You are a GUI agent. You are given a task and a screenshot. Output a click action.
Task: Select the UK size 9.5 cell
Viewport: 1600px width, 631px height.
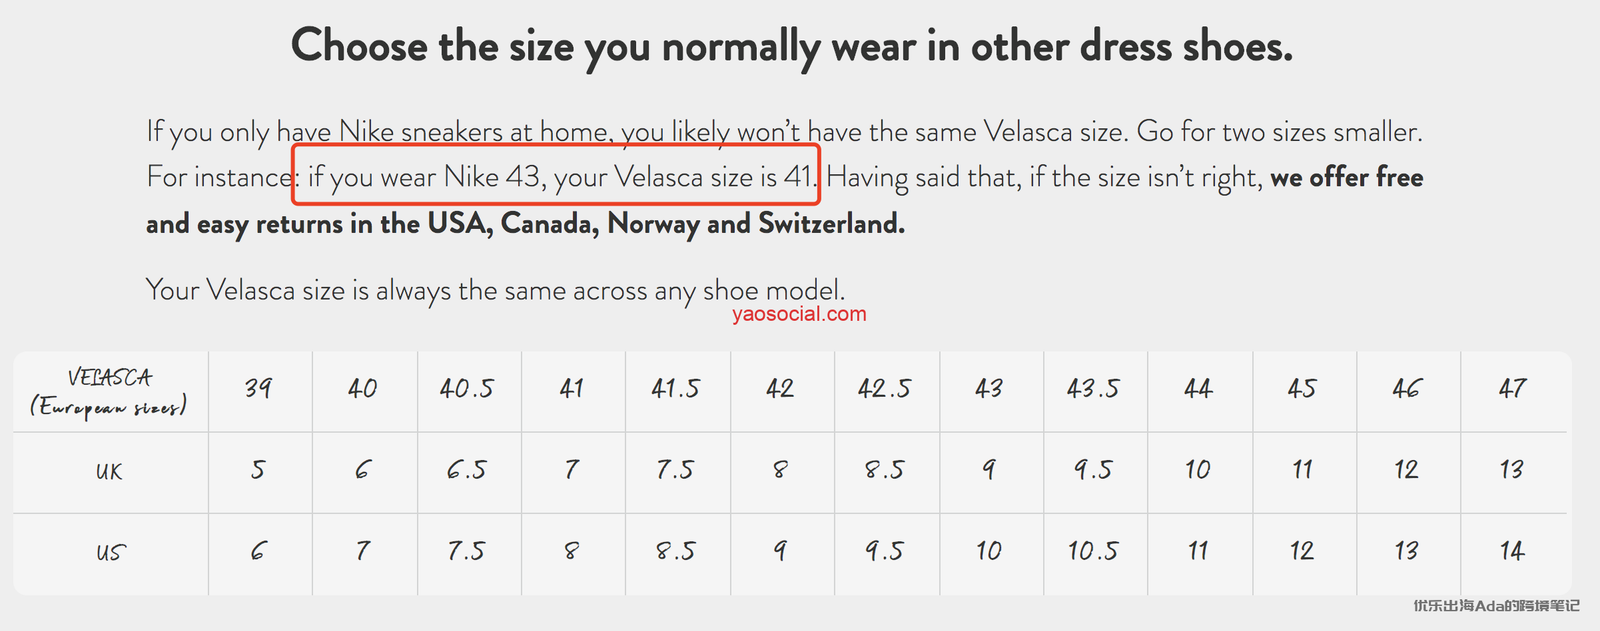click(x=1093, y=470)
